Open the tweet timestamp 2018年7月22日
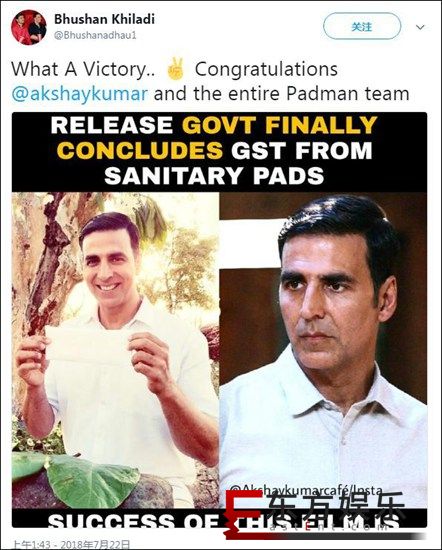This screenshot has width=442, height=550. tap(95, 545)
